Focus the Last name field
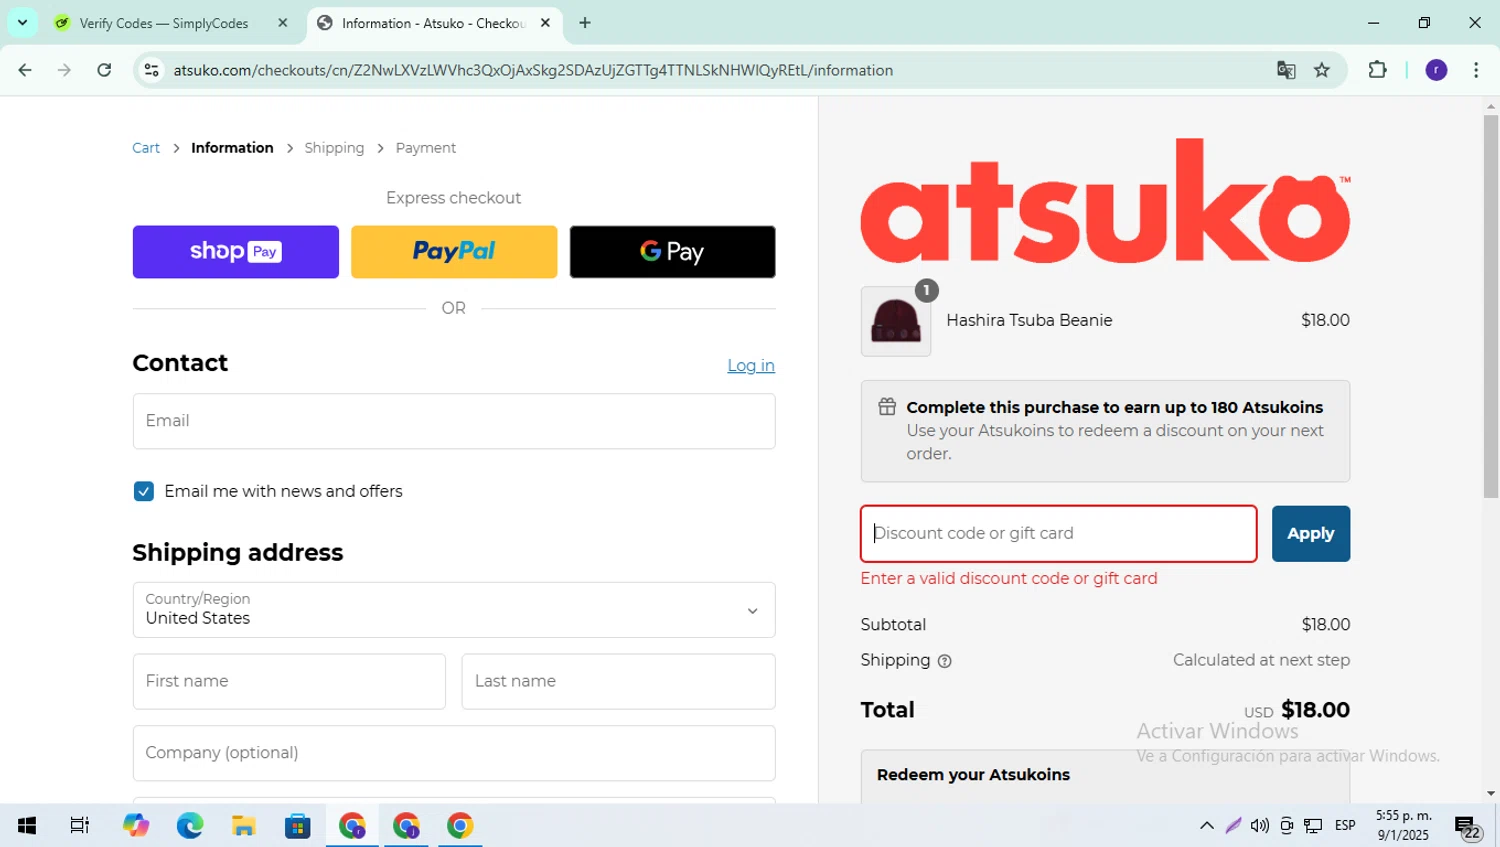 618,681
